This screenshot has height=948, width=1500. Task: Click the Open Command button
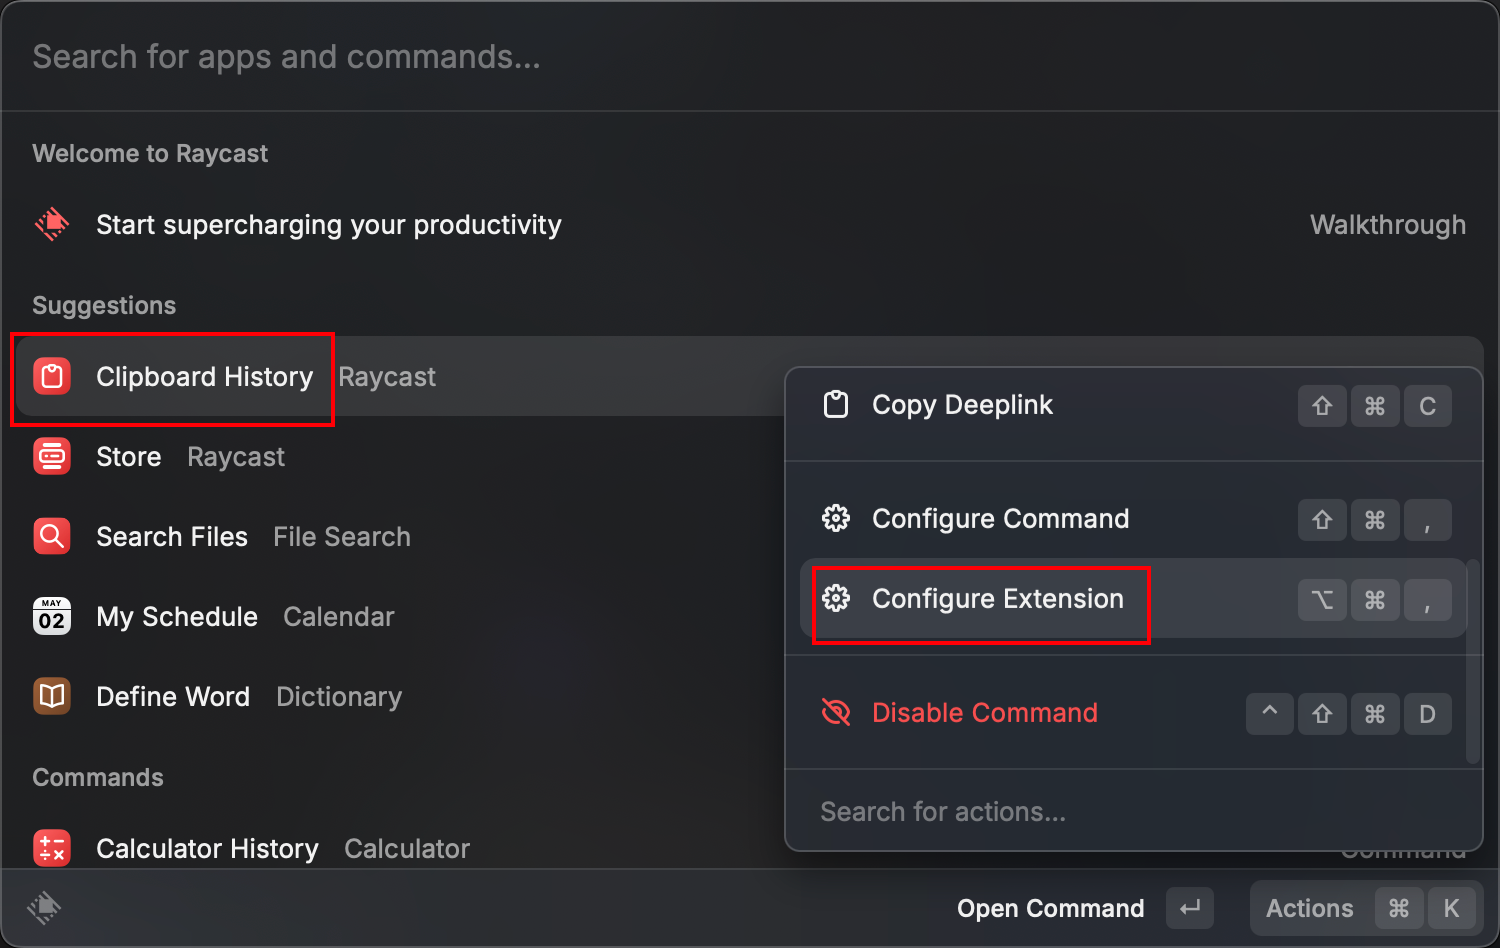click(1085, 908)
